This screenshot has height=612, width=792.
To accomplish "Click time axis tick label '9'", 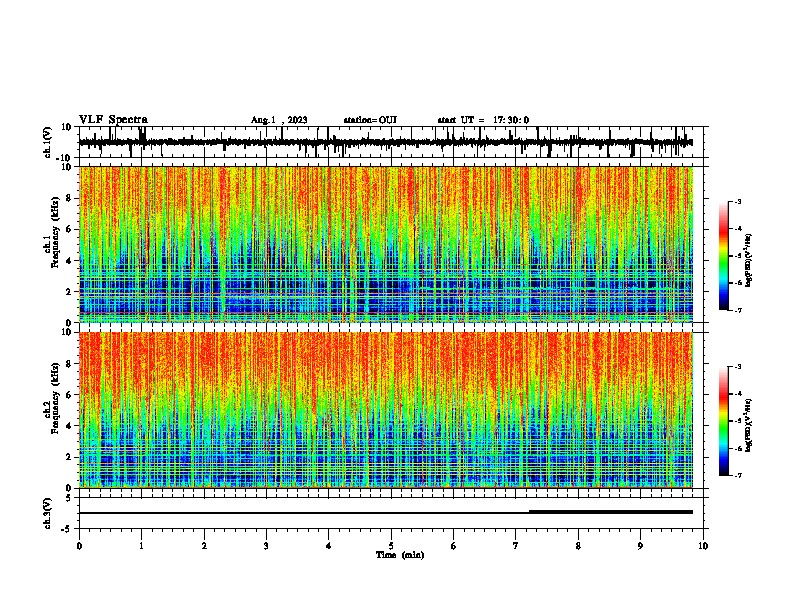I will pos(640,546).
